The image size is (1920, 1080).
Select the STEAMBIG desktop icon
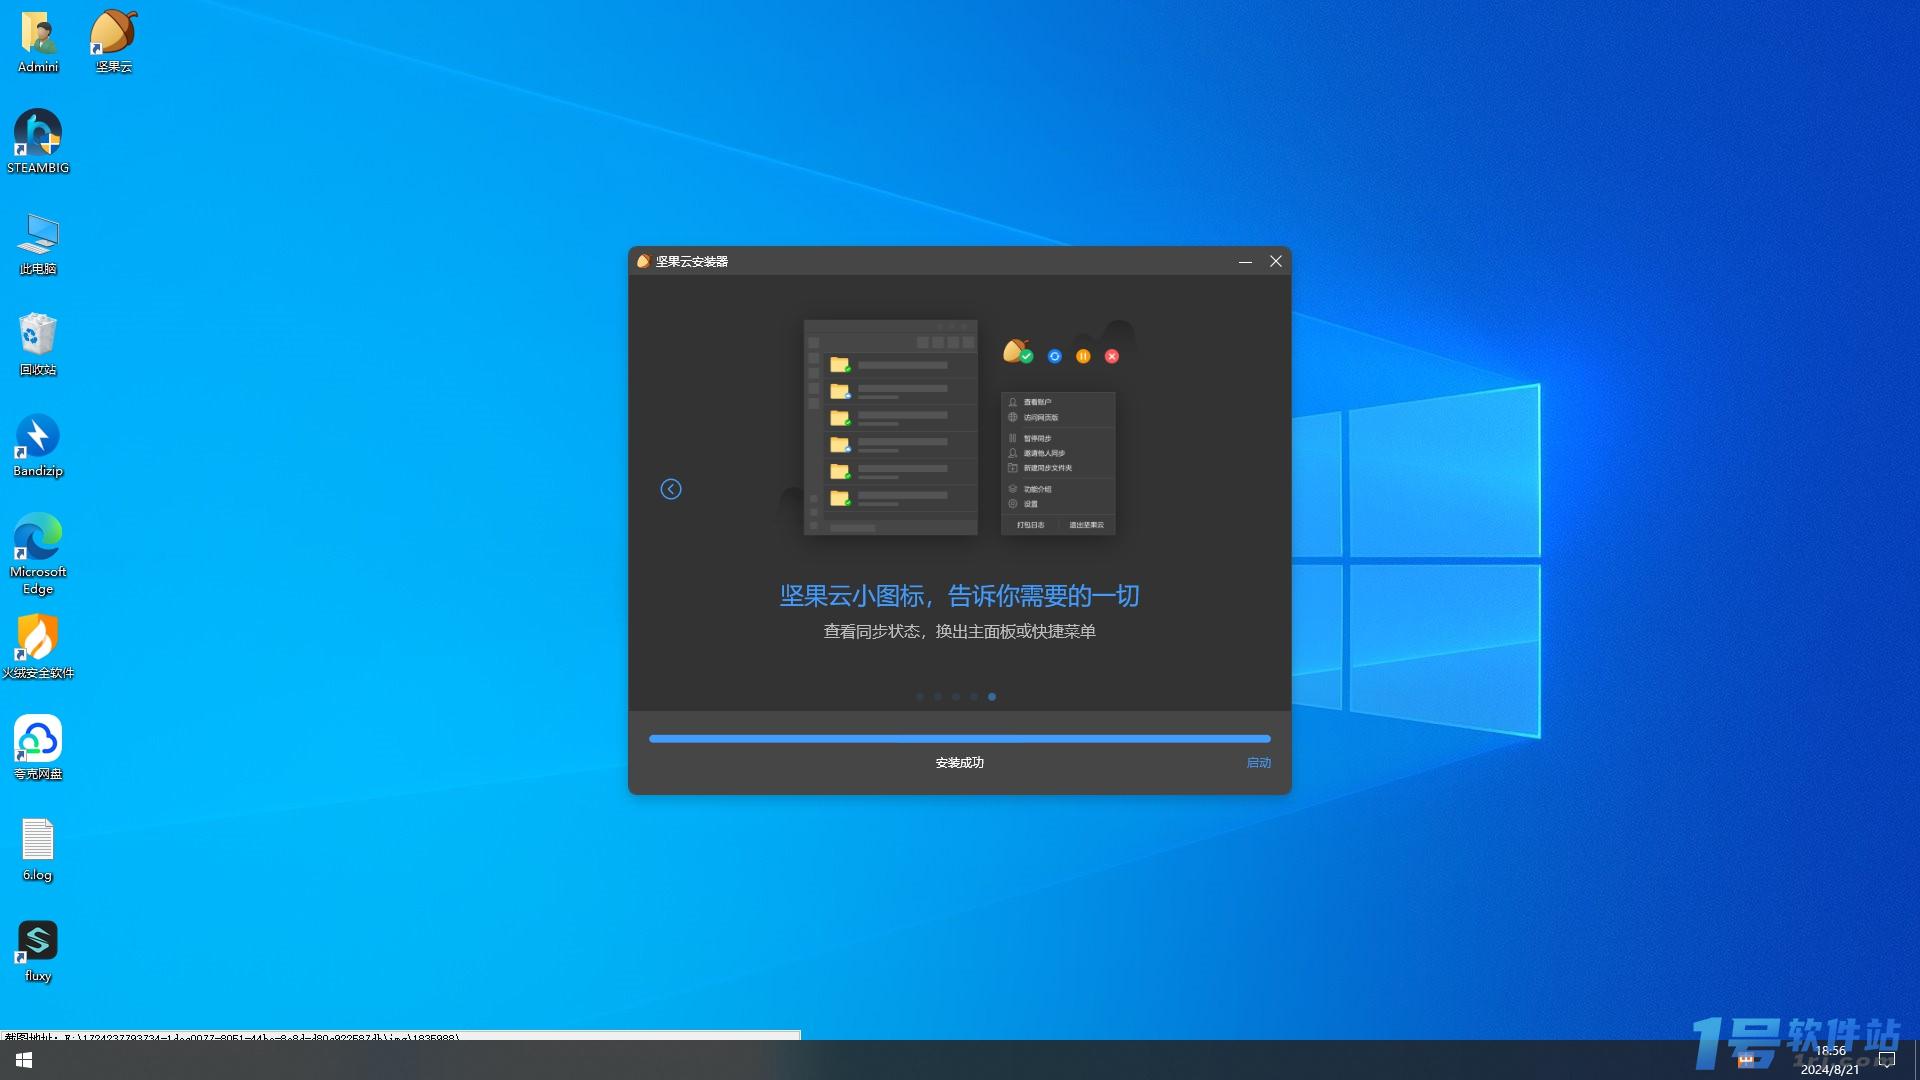[x=38, y=142]
